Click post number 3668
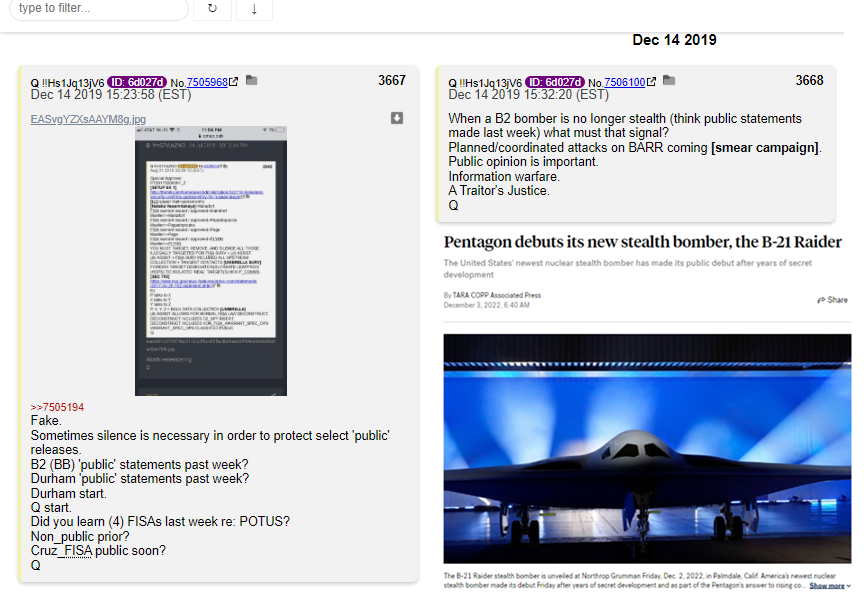 pos(809,80)
